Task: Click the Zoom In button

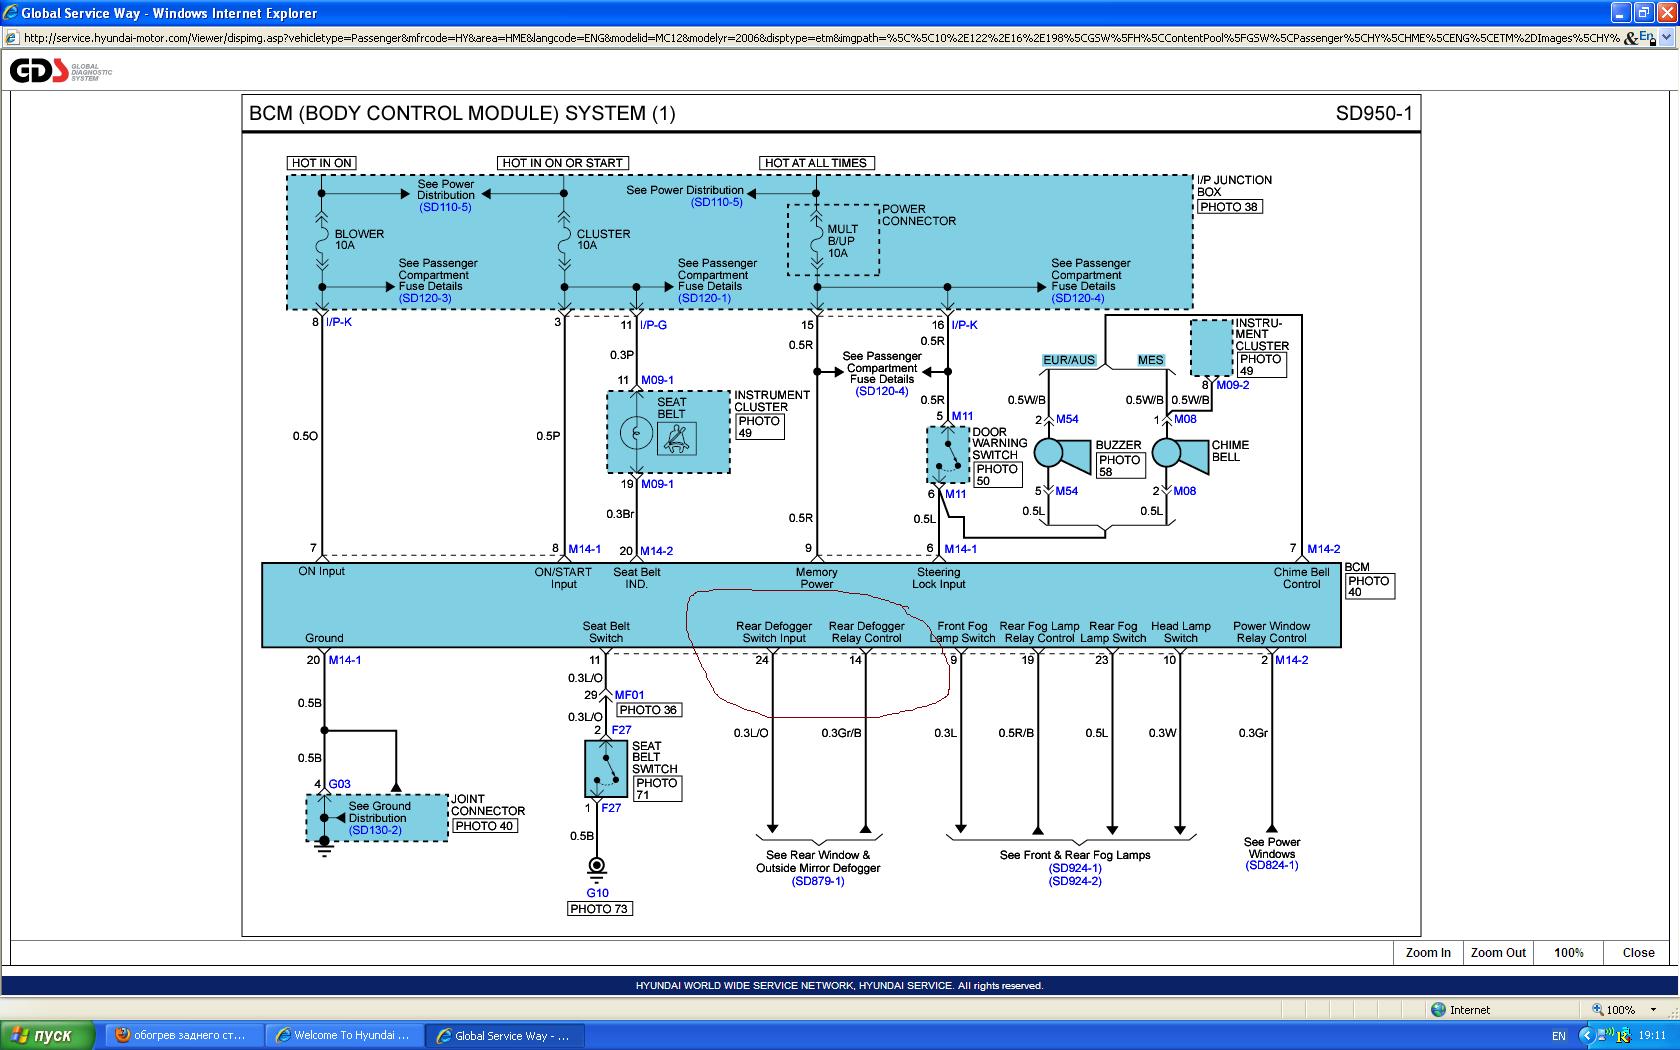Action: pyautogui.click(x=1428, y=953)
